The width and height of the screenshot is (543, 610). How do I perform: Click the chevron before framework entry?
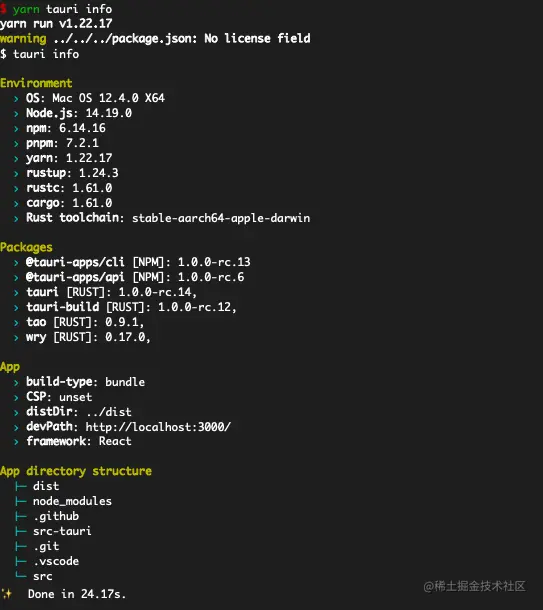tap(16, 442)
